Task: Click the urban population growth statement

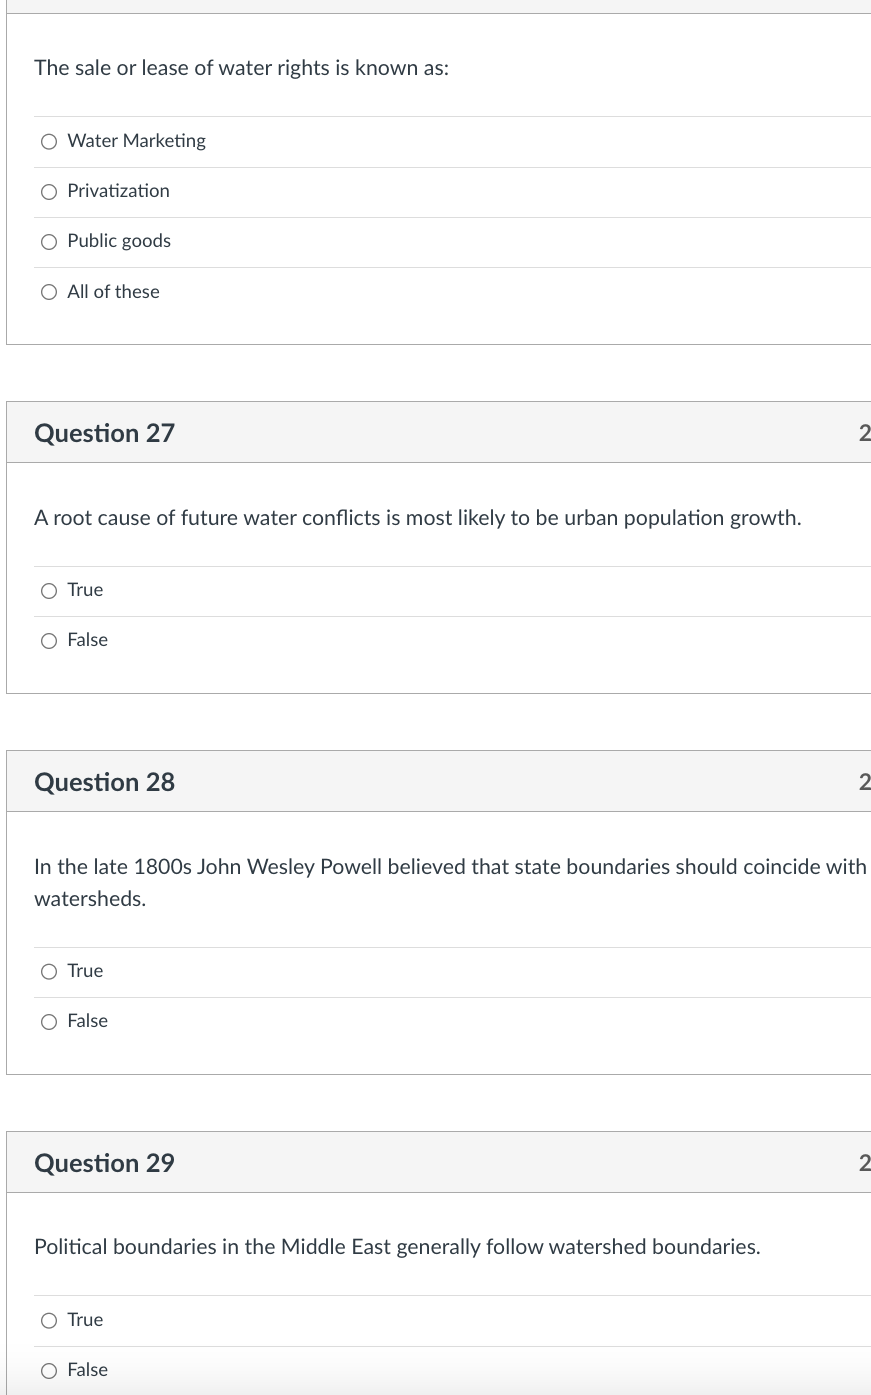Action: tap(417, 518)
